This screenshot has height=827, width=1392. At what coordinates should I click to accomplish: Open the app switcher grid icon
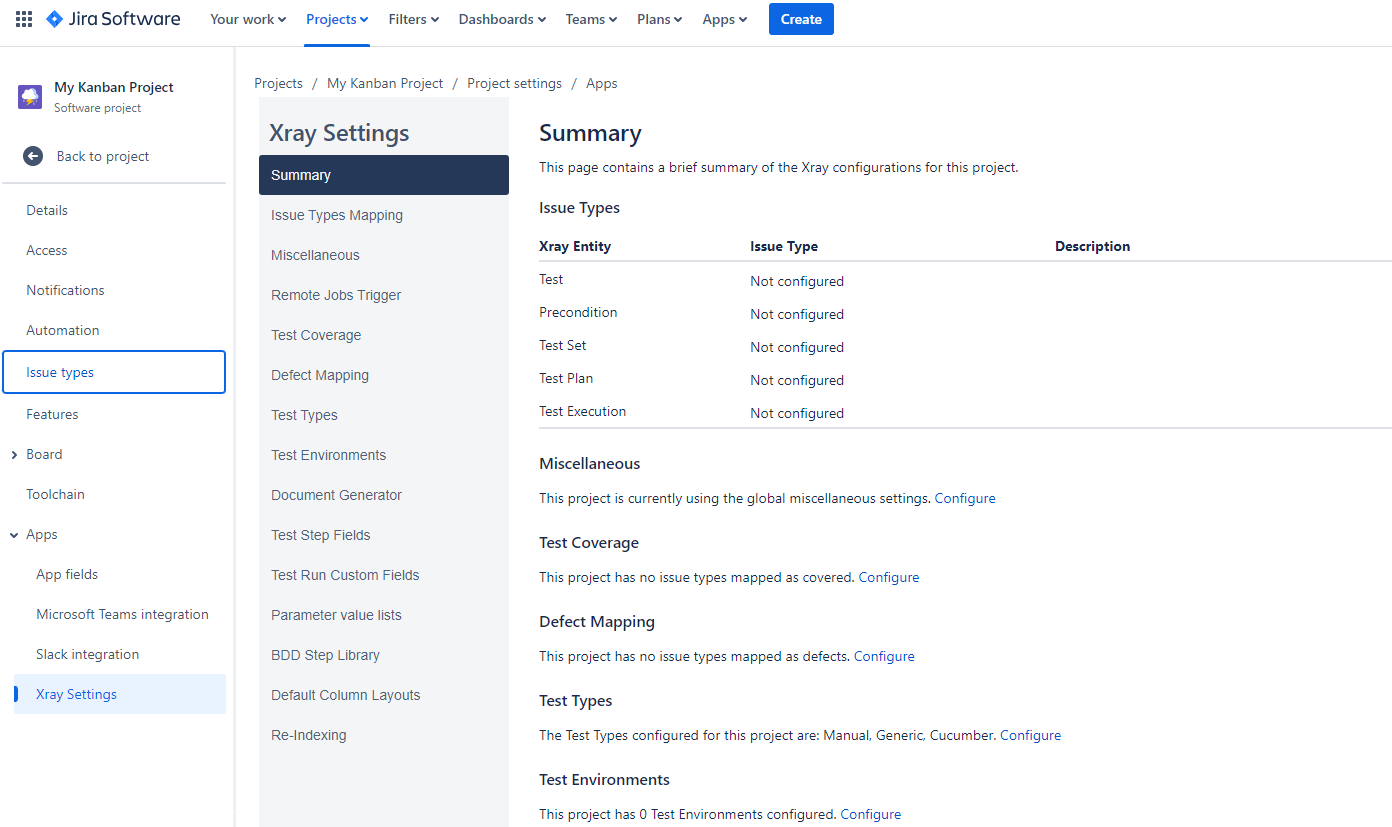[x=24, y=19]
